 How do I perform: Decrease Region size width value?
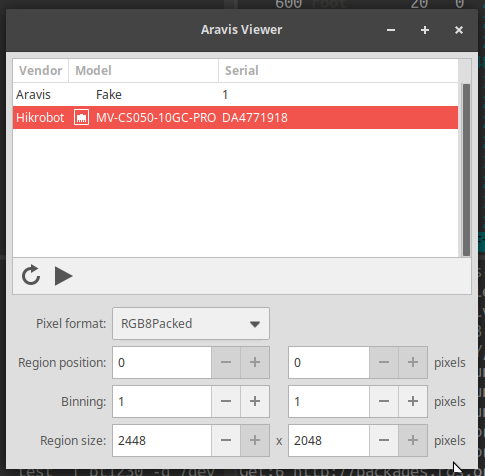[226, 441]
